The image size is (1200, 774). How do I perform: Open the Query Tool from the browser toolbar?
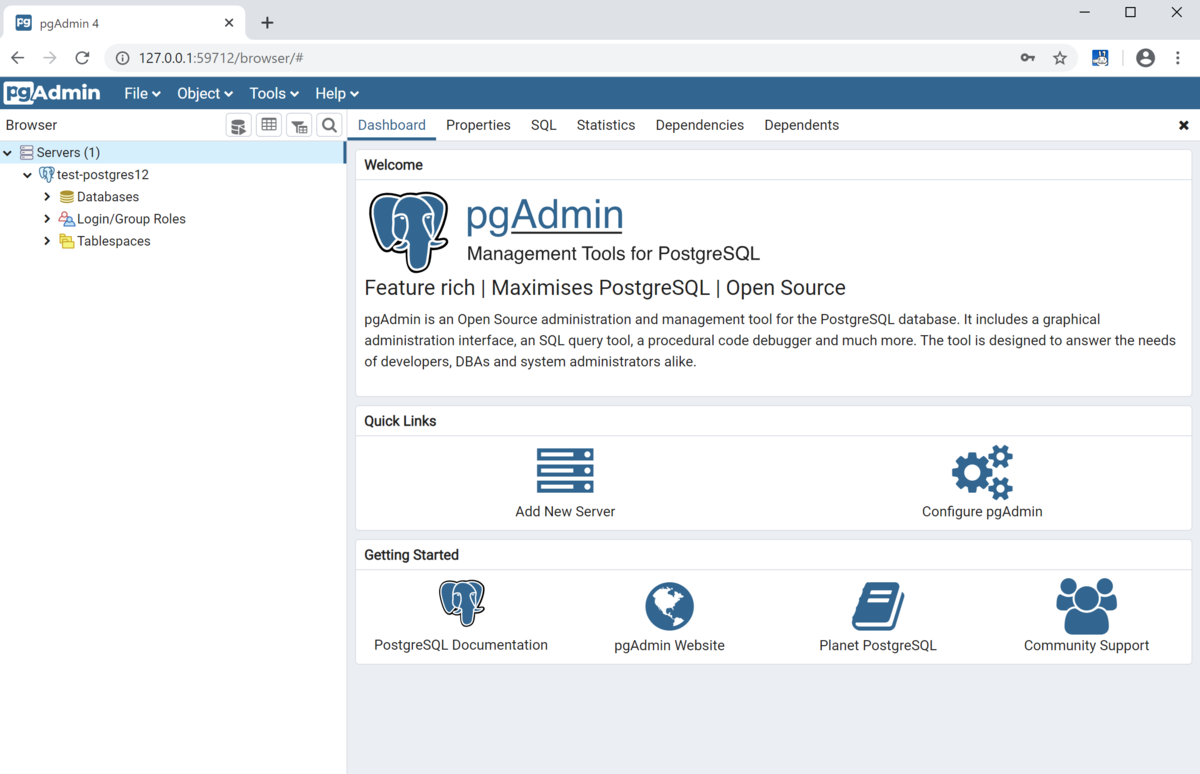coord(238,125)
